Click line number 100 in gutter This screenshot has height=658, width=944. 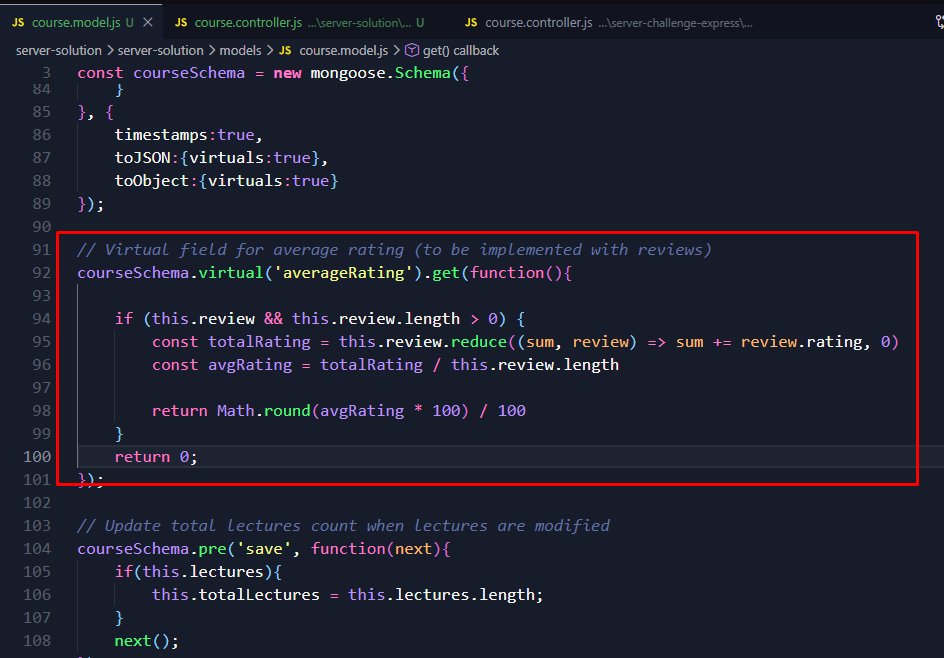[x=37, y=457]
